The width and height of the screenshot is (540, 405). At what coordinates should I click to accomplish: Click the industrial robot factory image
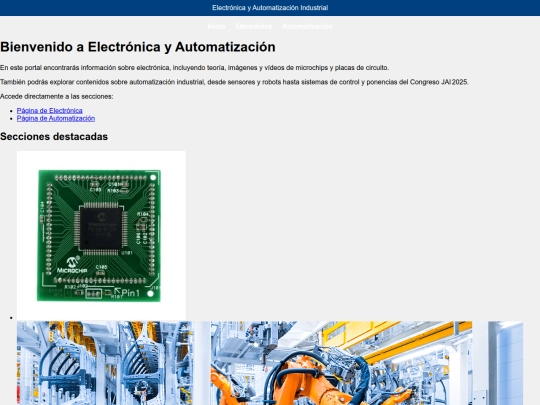tap(270, 363)
